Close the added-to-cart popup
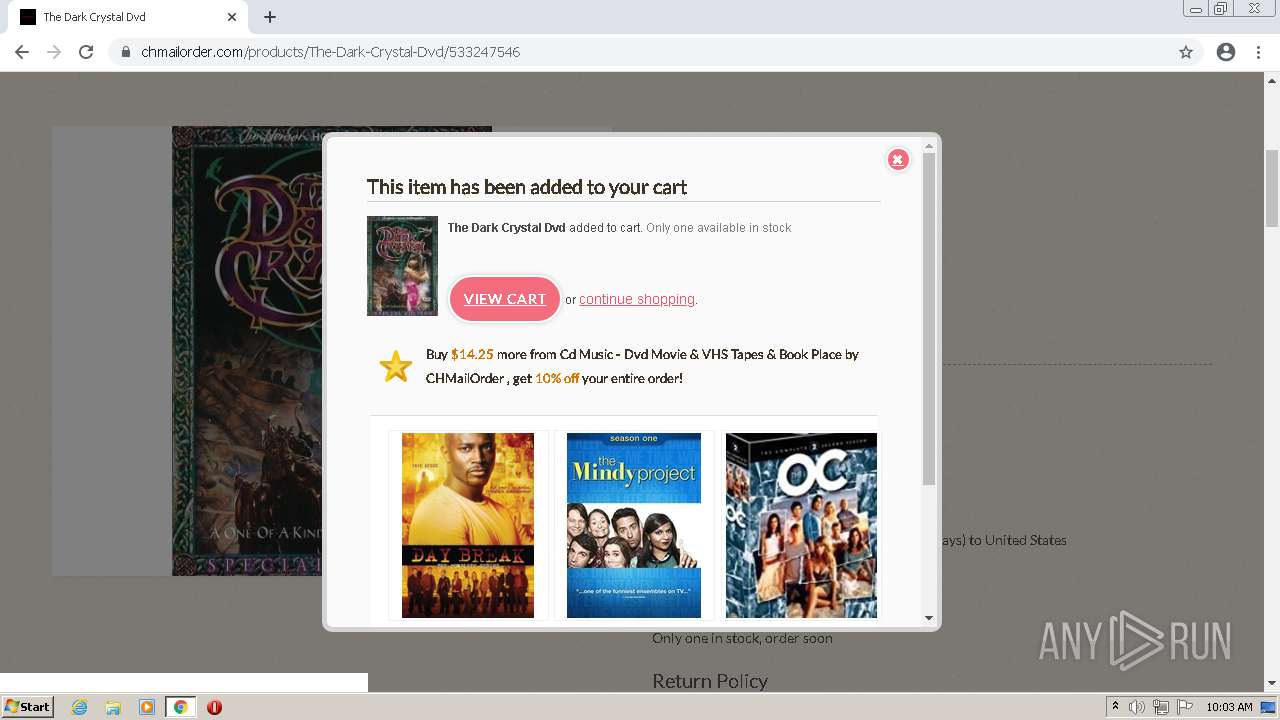1280x720 pixels. tap(898, 159)
